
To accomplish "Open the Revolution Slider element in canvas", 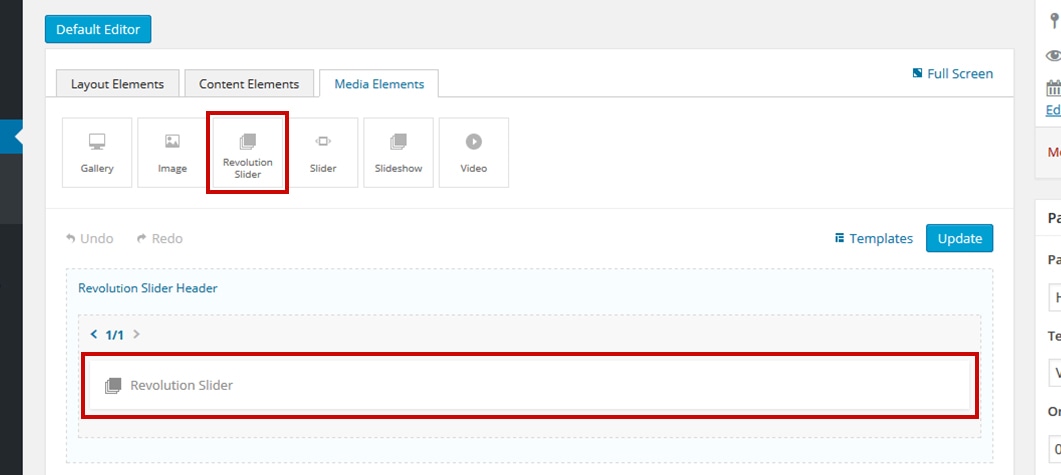I will coord(530,385).
